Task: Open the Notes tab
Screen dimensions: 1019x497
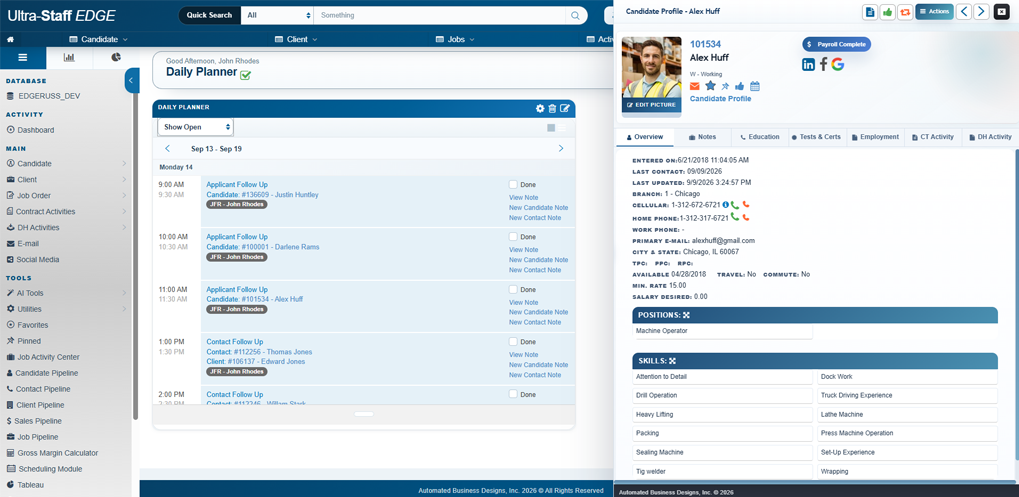Action: 702,137
